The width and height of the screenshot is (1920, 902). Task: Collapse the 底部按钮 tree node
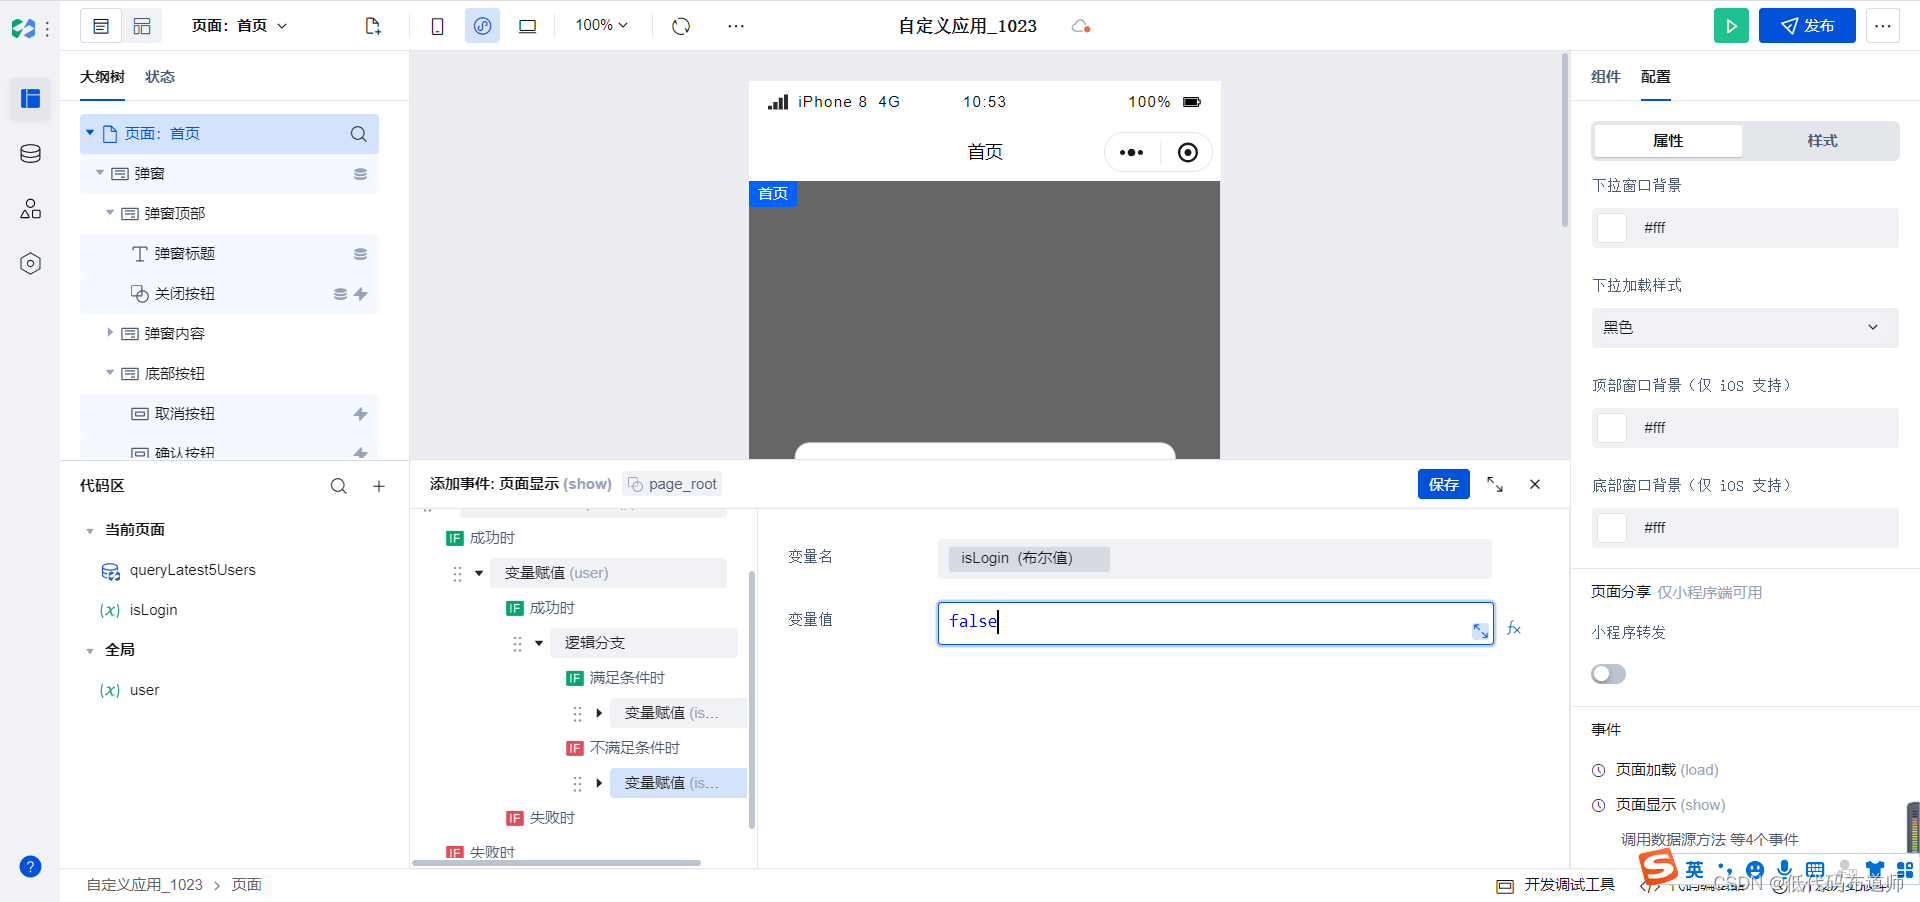110,373
